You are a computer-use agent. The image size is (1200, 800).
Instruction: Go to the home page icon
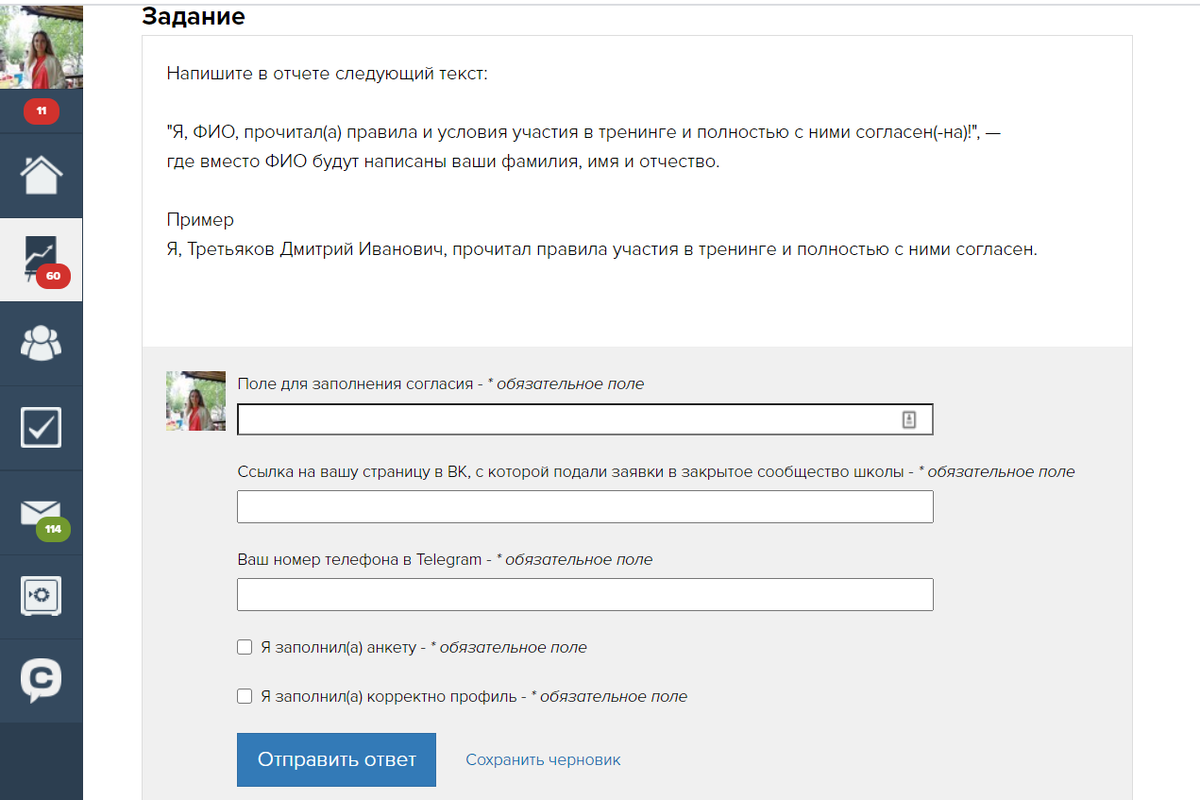(x=41, y=176)
